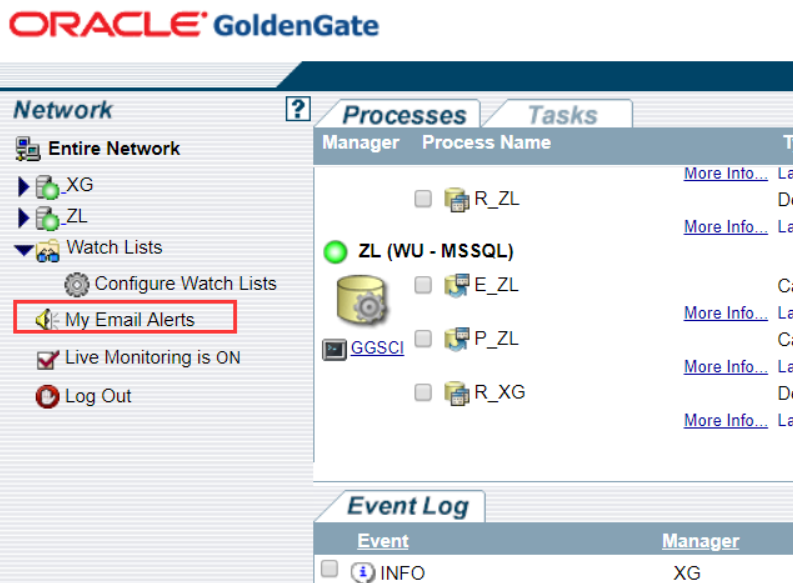This screenshot has height=583, width=793.
Task: Click the green status dot for ZL manager
Action: [x=335, y=252]
